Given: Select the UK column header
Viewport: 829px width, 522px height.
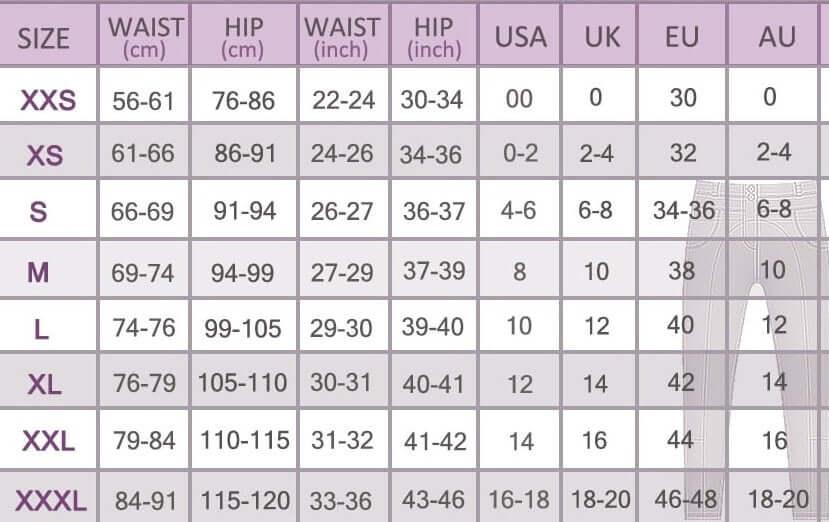Looking at the screenshot, I should 602,38.
